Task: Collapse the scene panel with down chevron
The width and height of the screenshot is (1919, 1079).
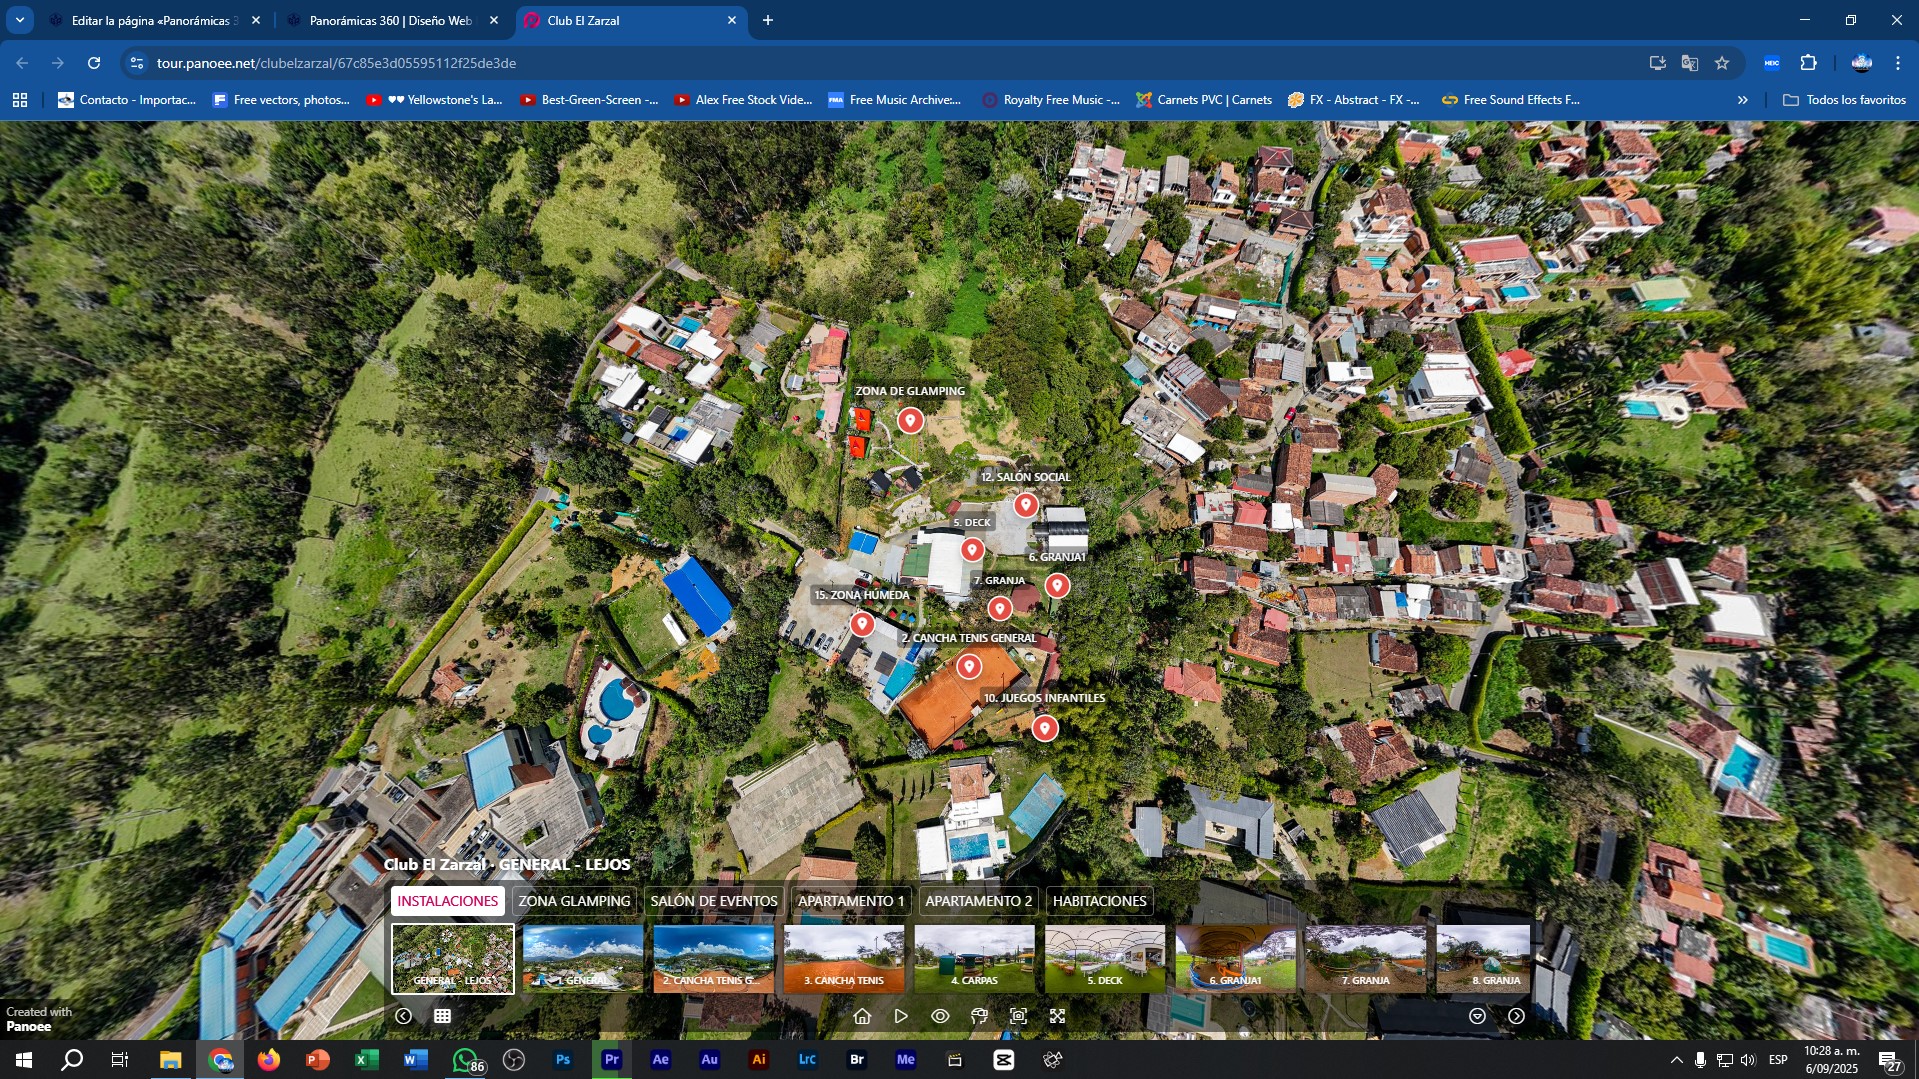Action: (1477, 1016)
